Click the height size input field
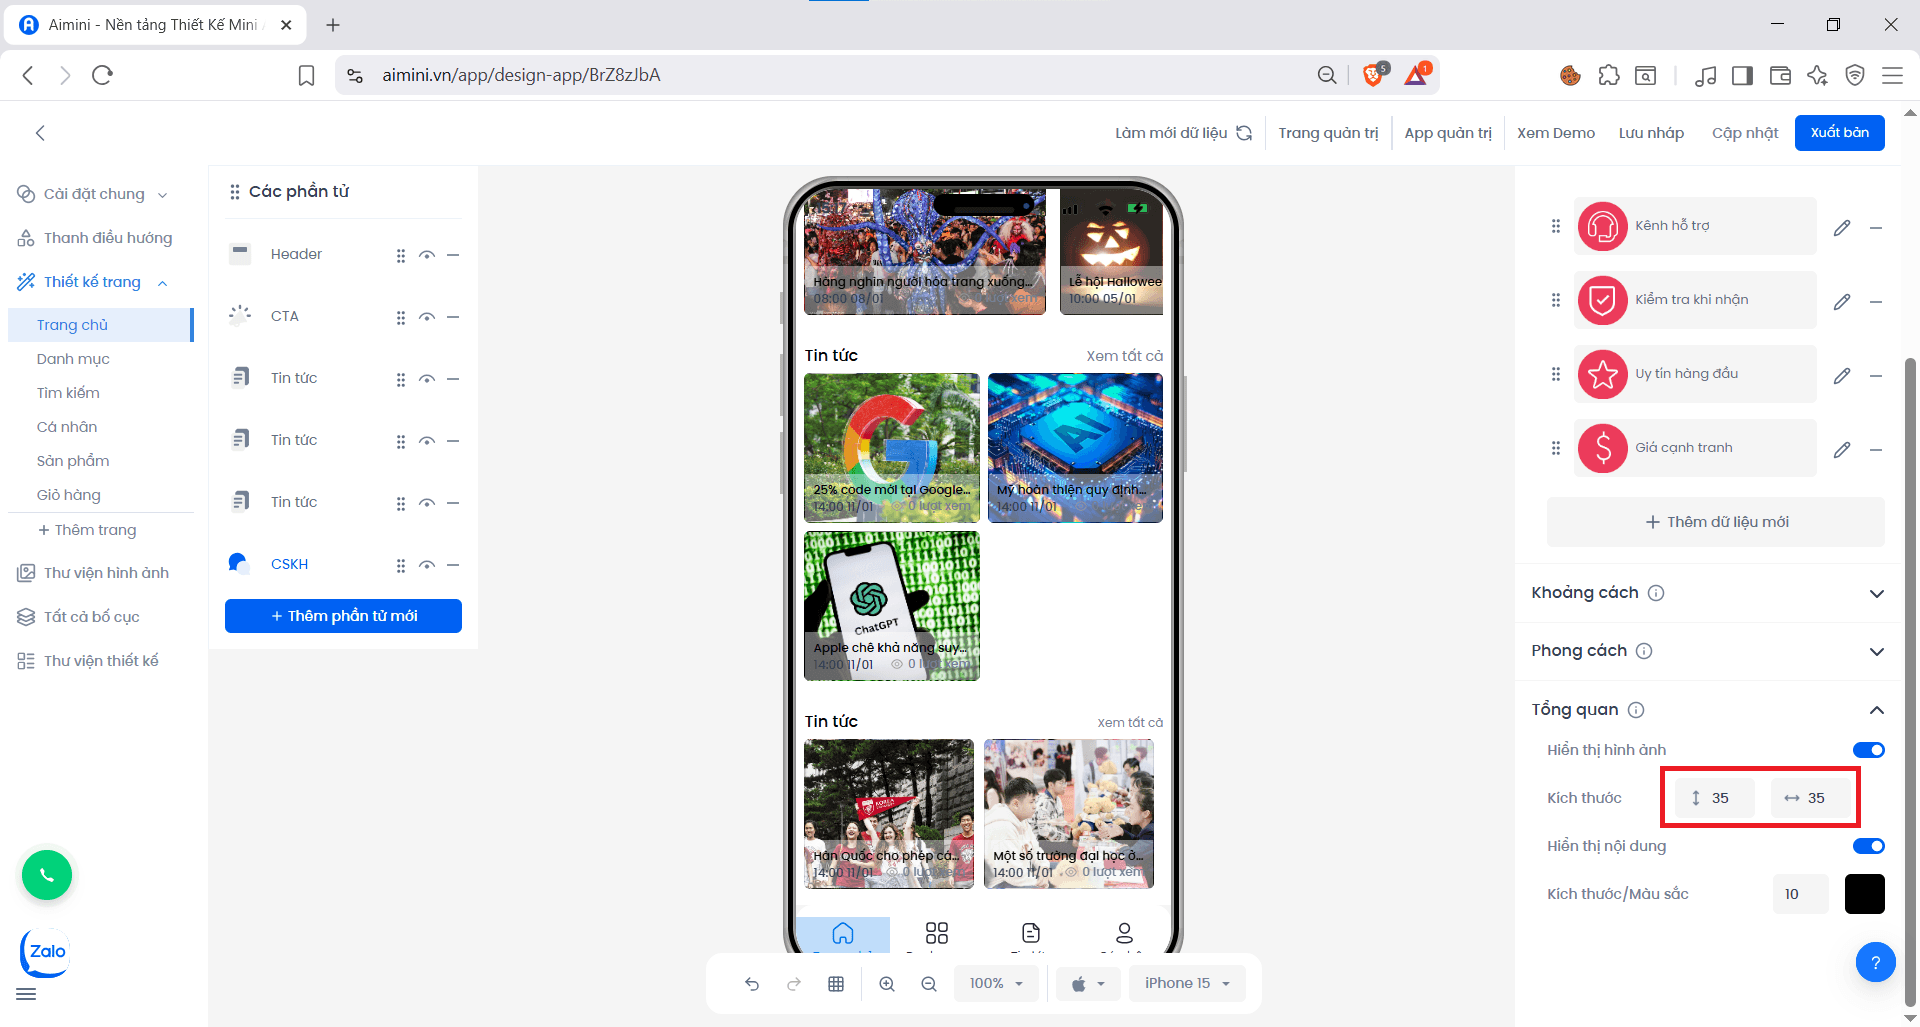 click(x=1721, y=798)
